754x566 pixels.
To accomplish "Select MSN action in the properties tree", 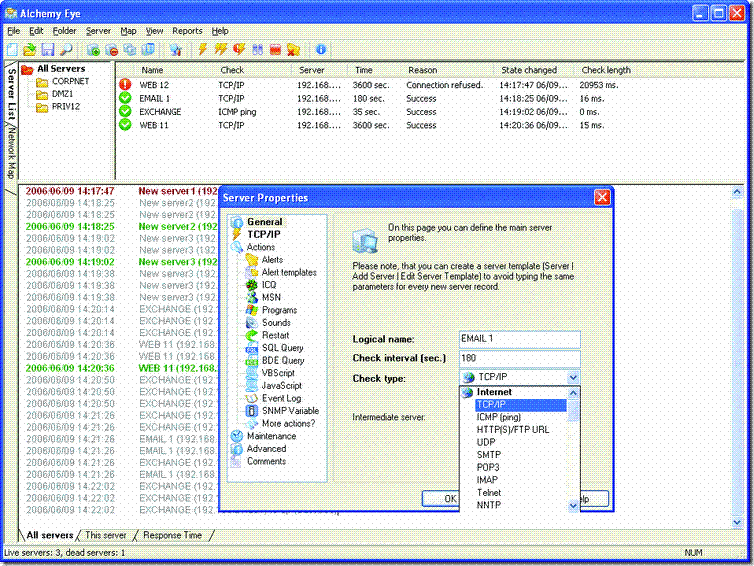I will pos(271,297).
